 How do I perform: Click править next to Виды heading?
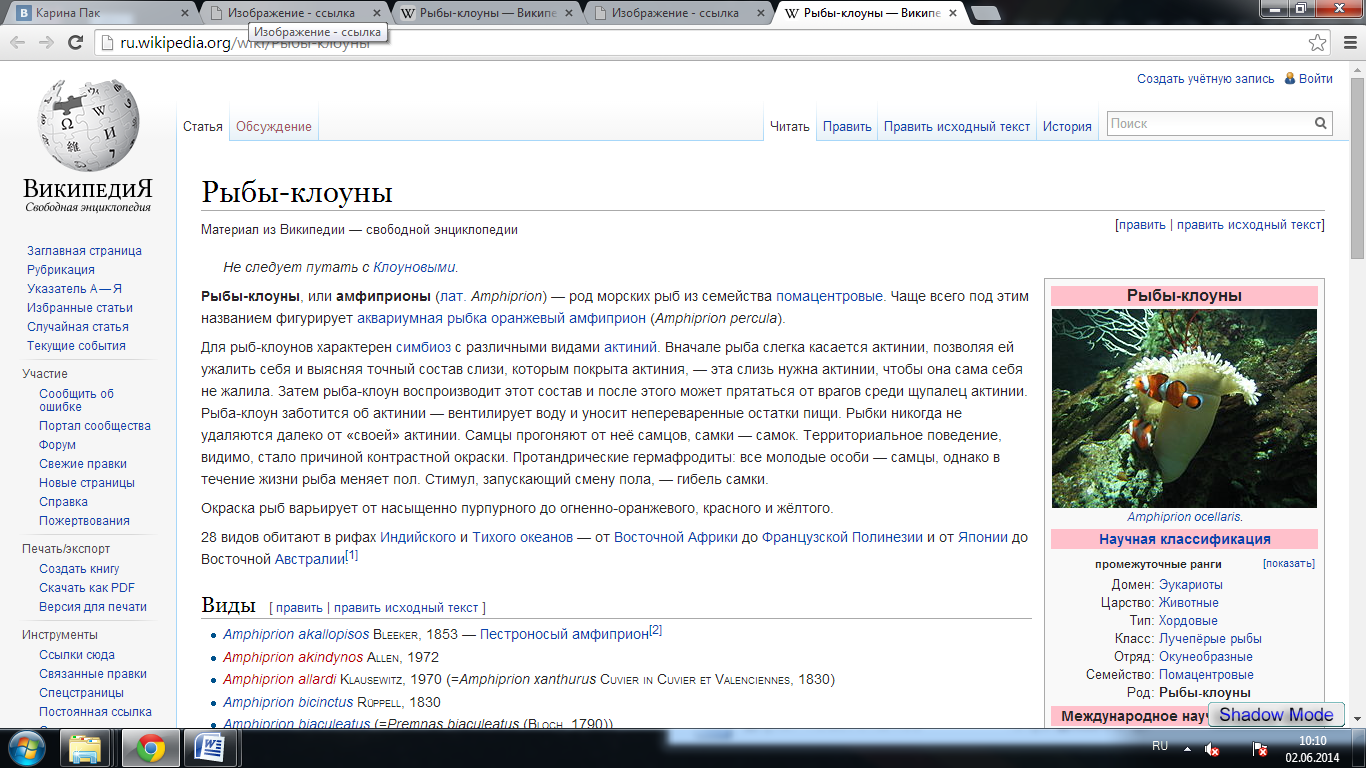[299, 608]
